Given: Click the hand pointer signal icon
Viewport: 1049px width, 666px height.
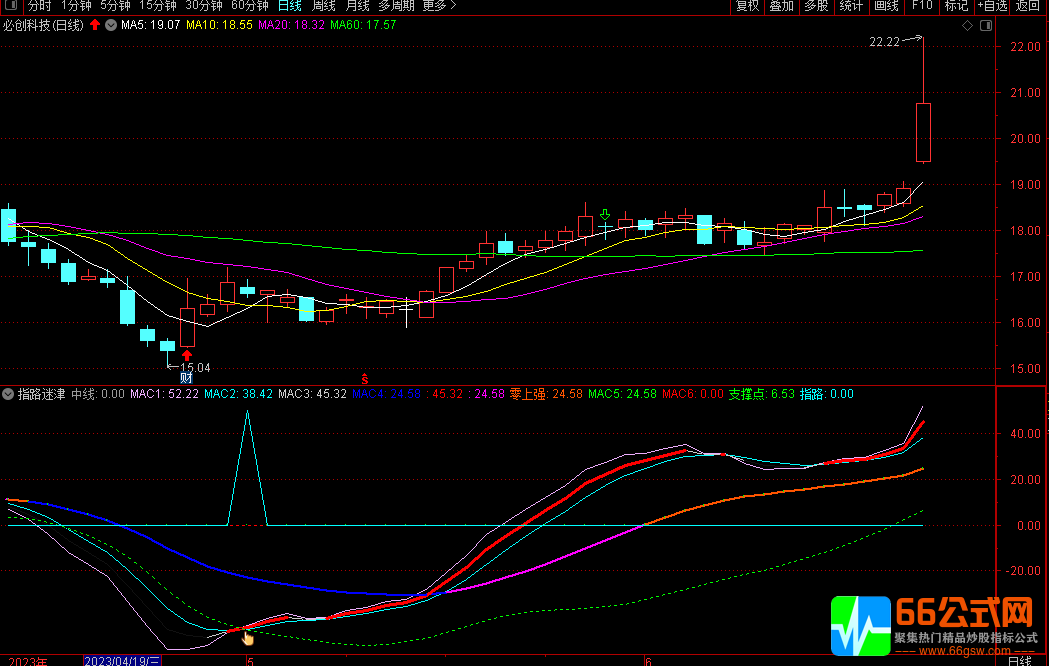Looking at the screenshot, I should tap(248, 638).
